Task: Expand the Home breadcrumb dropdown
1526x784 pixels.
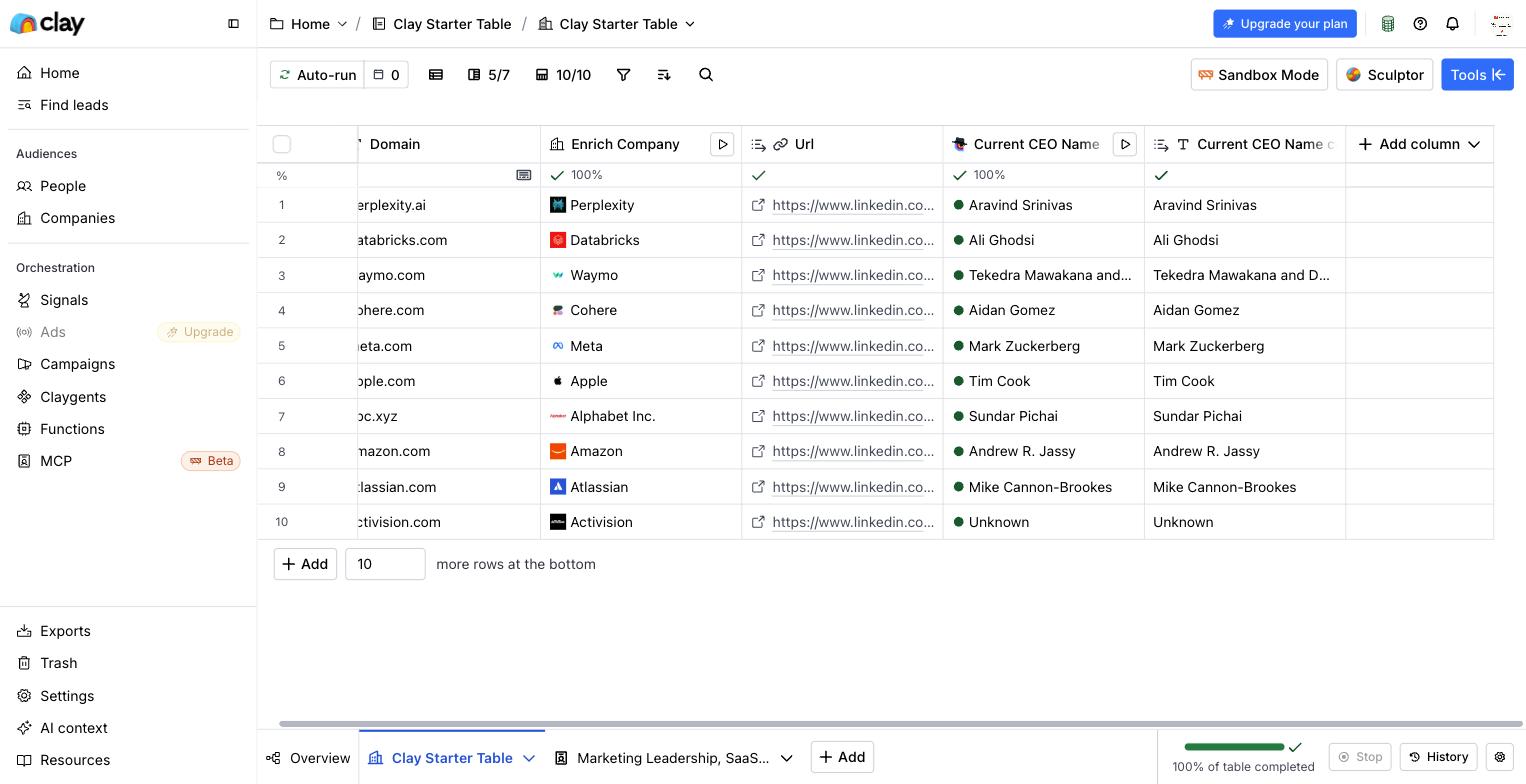Action: tap(342, 24)
